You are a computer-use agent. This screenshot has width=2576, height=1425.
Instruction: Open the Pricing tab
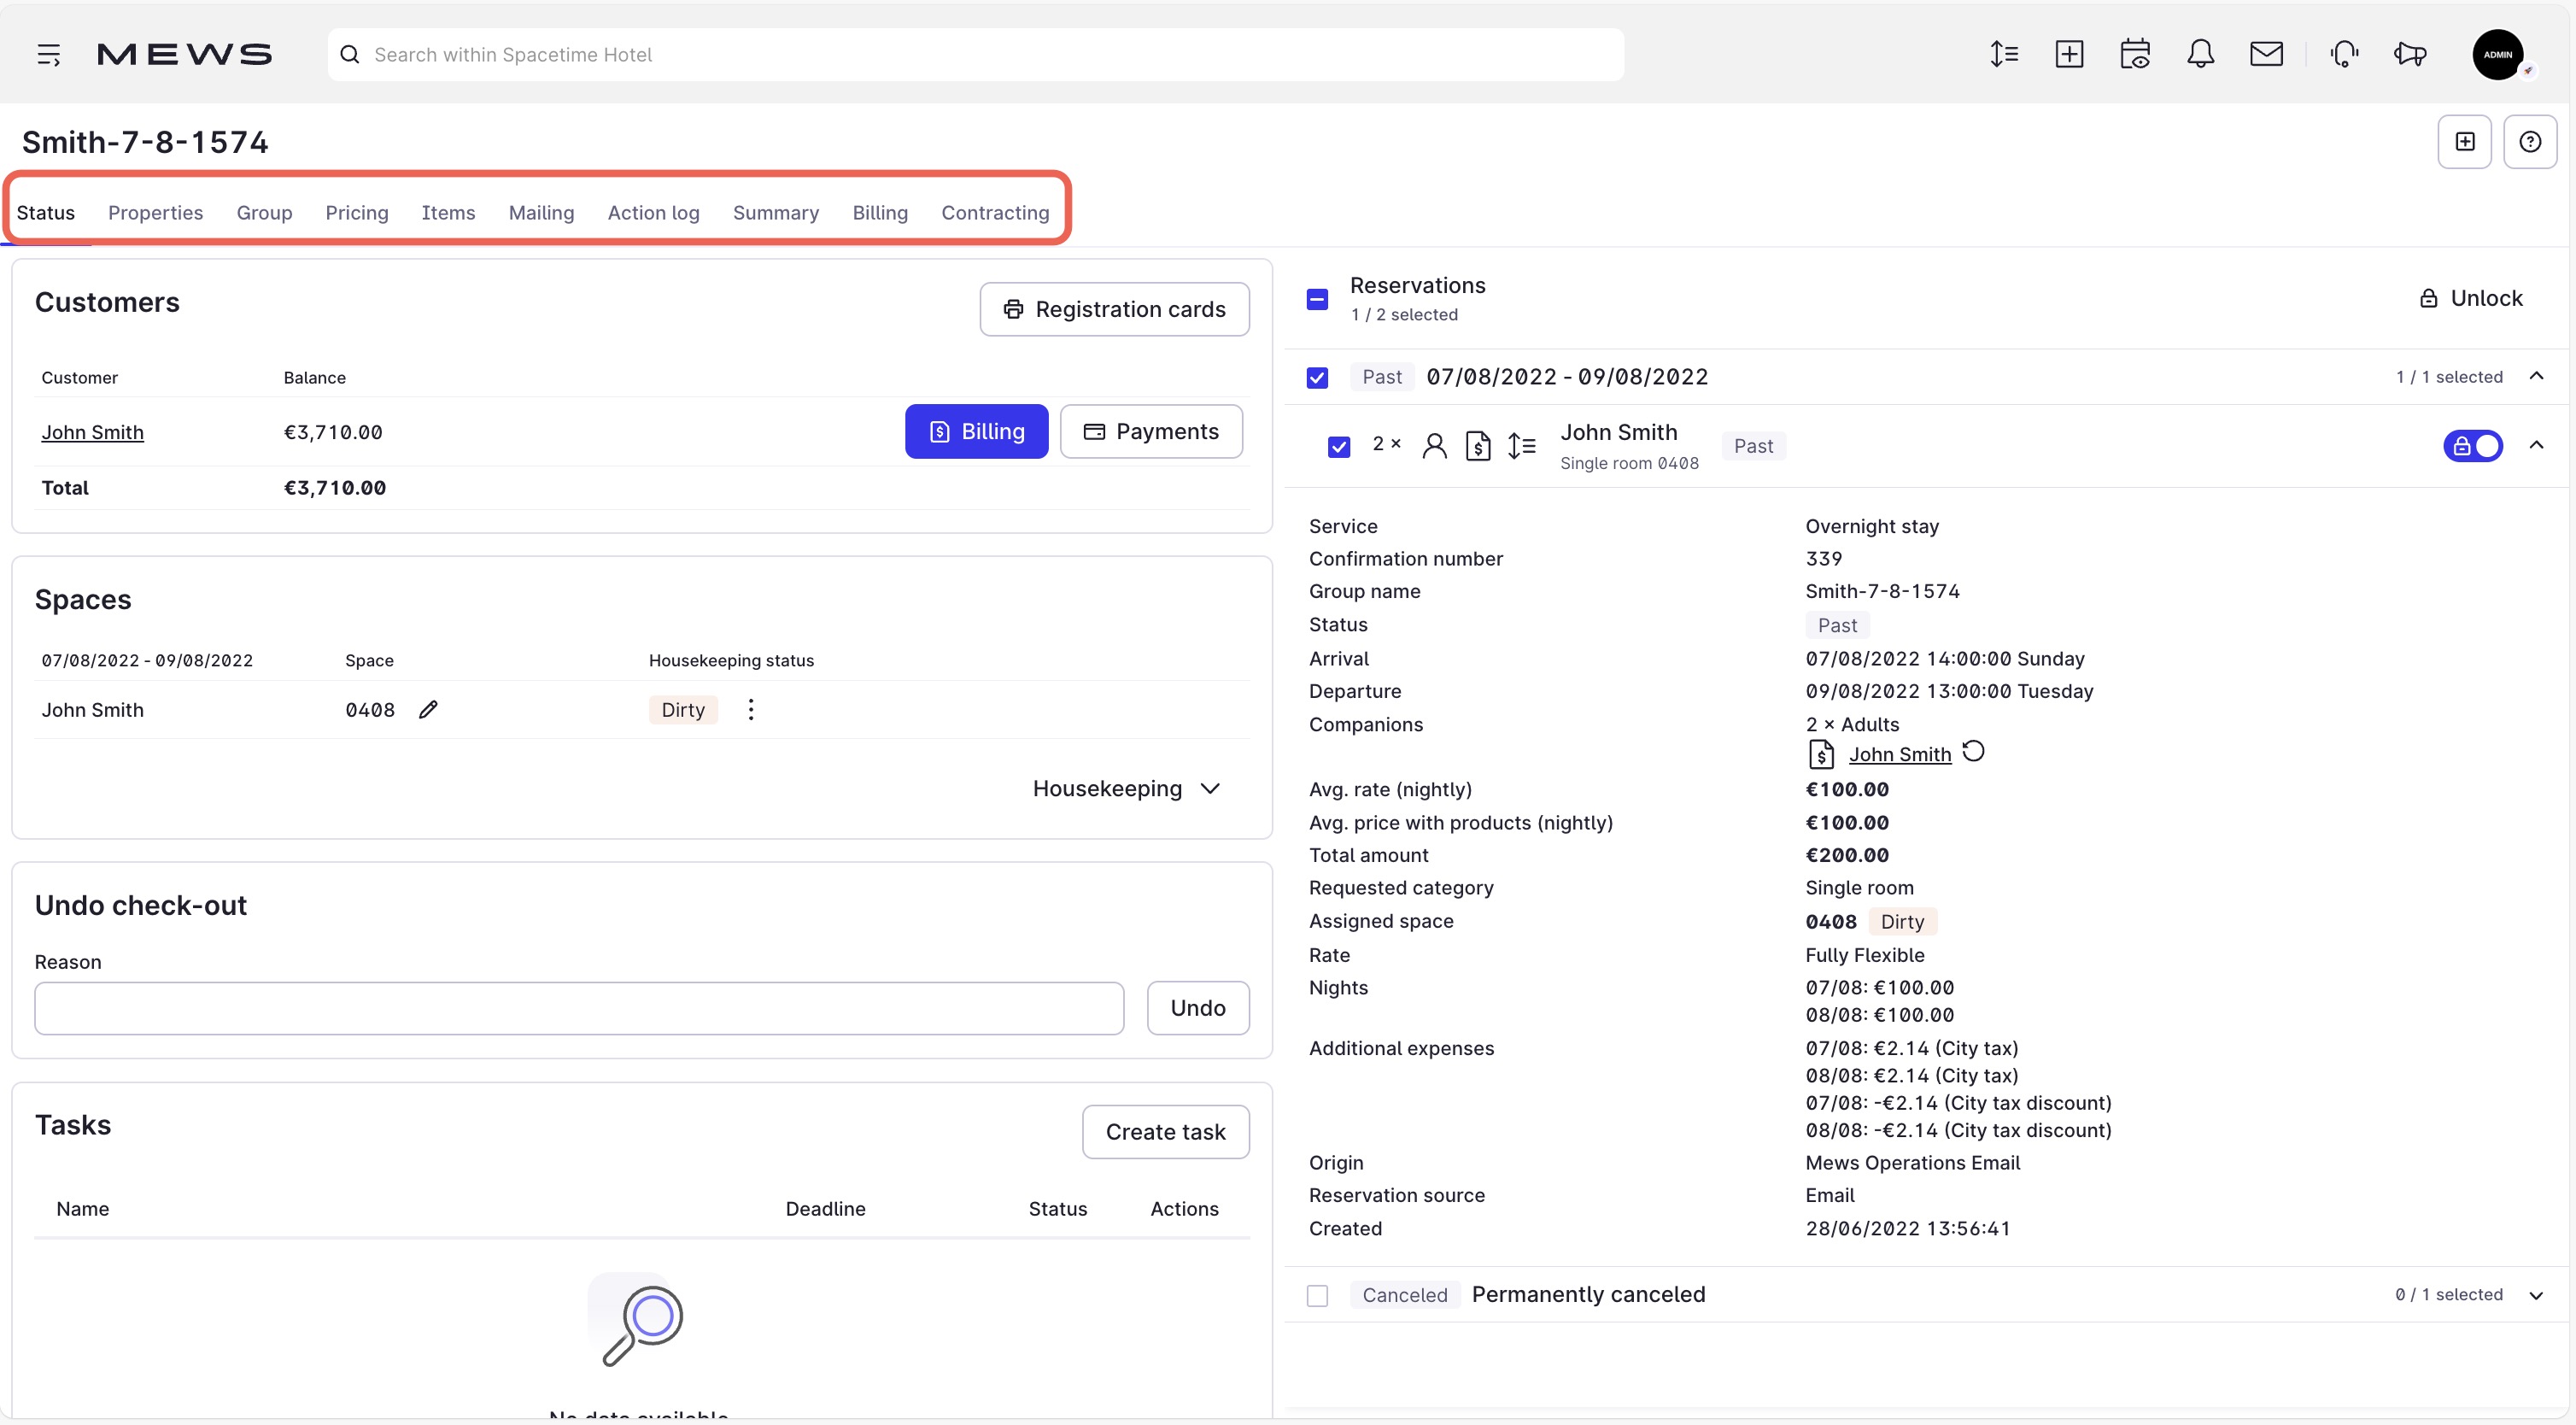(x=357, y=213)
